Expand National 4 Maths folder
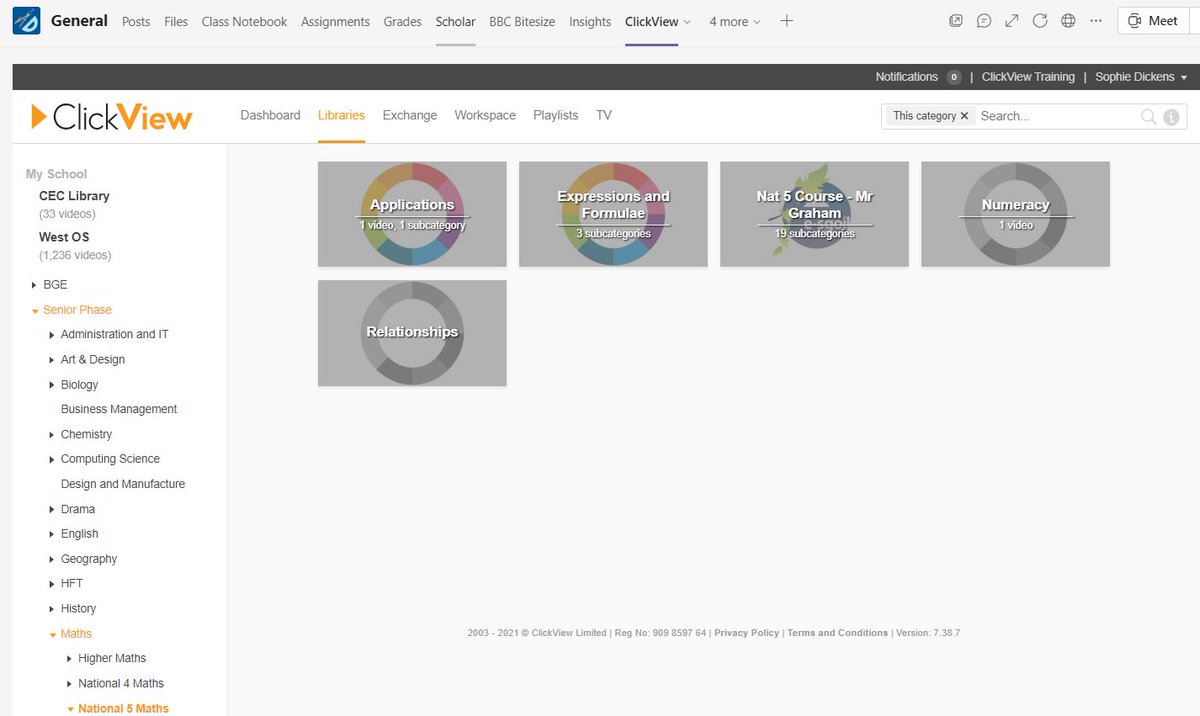Image resolution: width=1200 pixels, height=716 pixels. pos(70,683)
